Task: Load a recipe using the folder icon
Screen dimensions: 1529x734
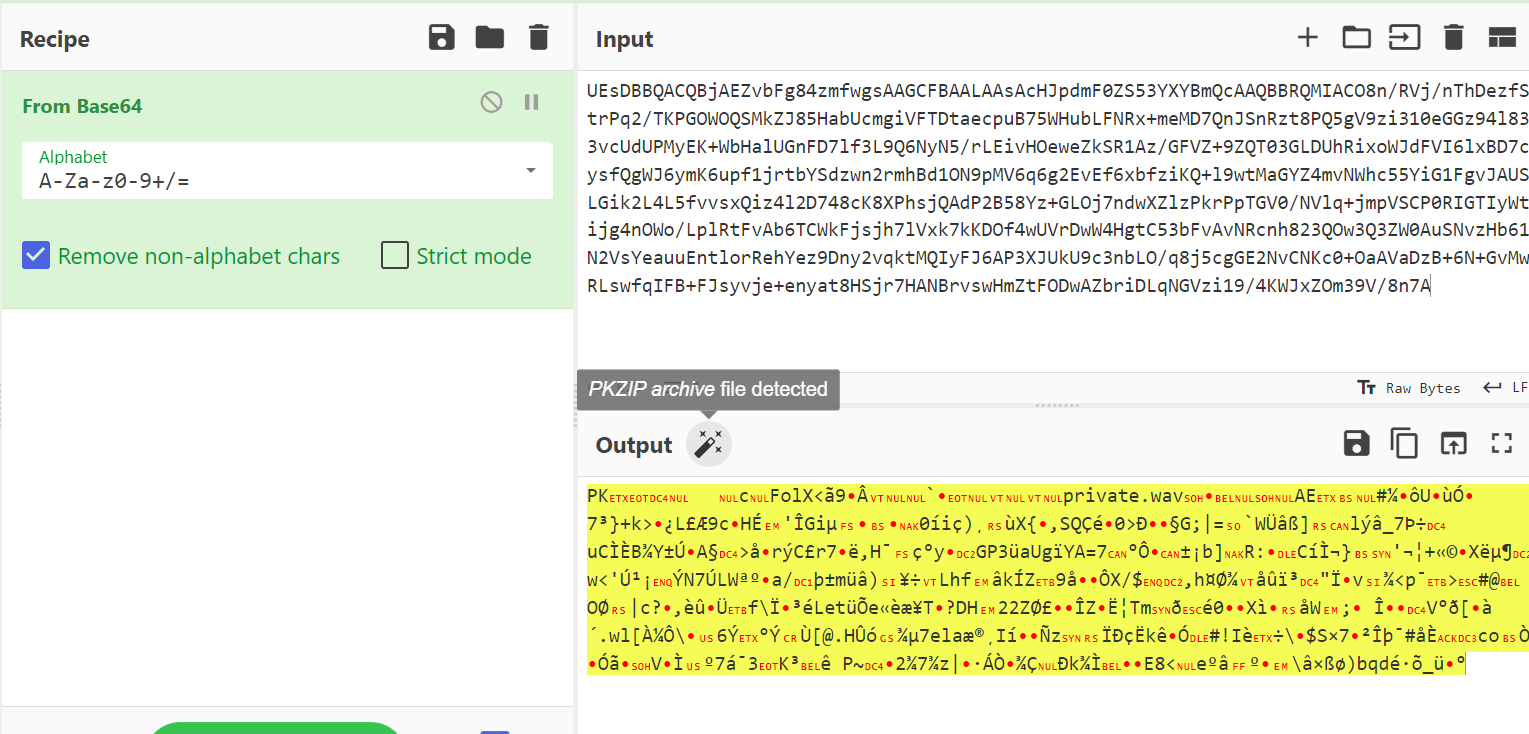Action: (x=489, y=38)
